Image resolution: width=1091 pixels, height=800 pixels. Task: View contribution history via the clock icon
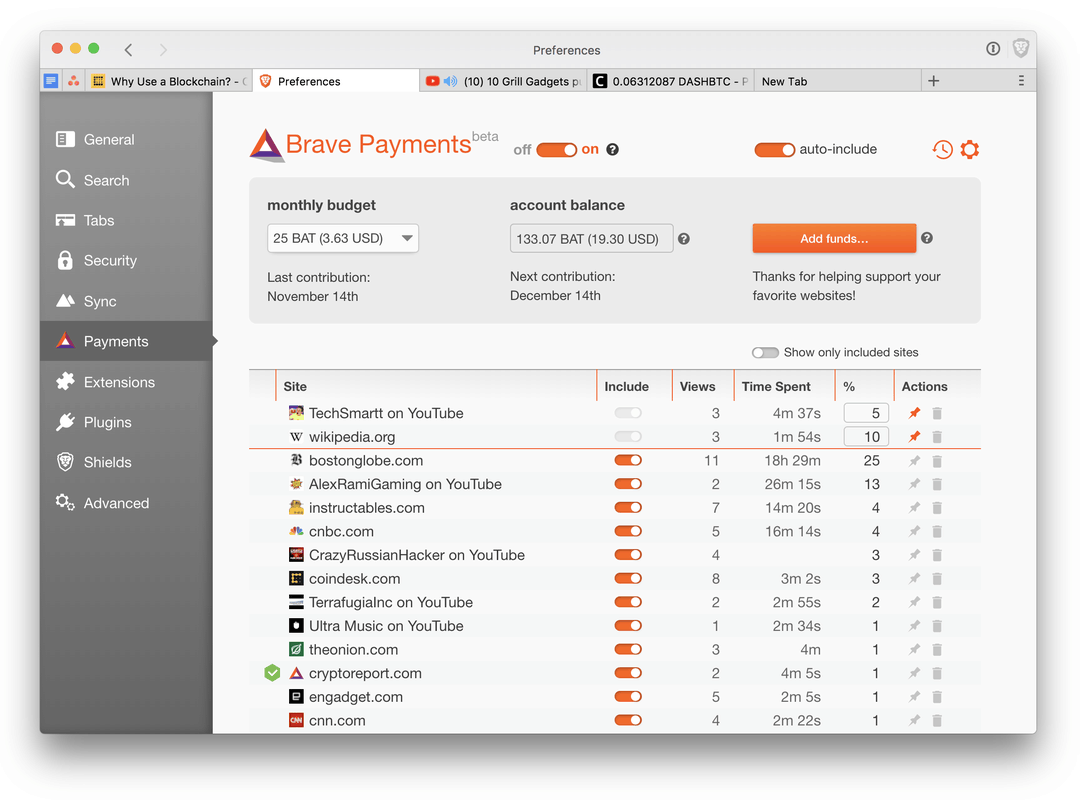[942, 149]
